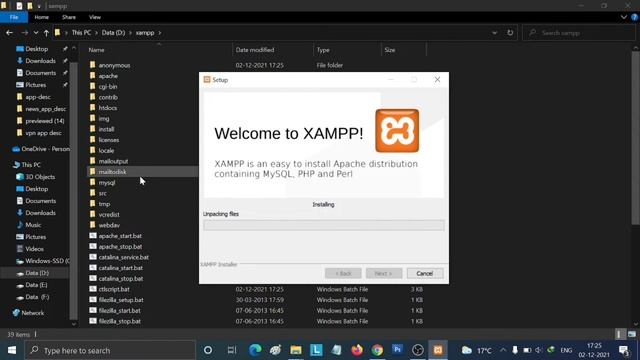Screen dimensions: 640x360
Task: Open pinned Documents in Quick access
Action: tap(40, 73)
